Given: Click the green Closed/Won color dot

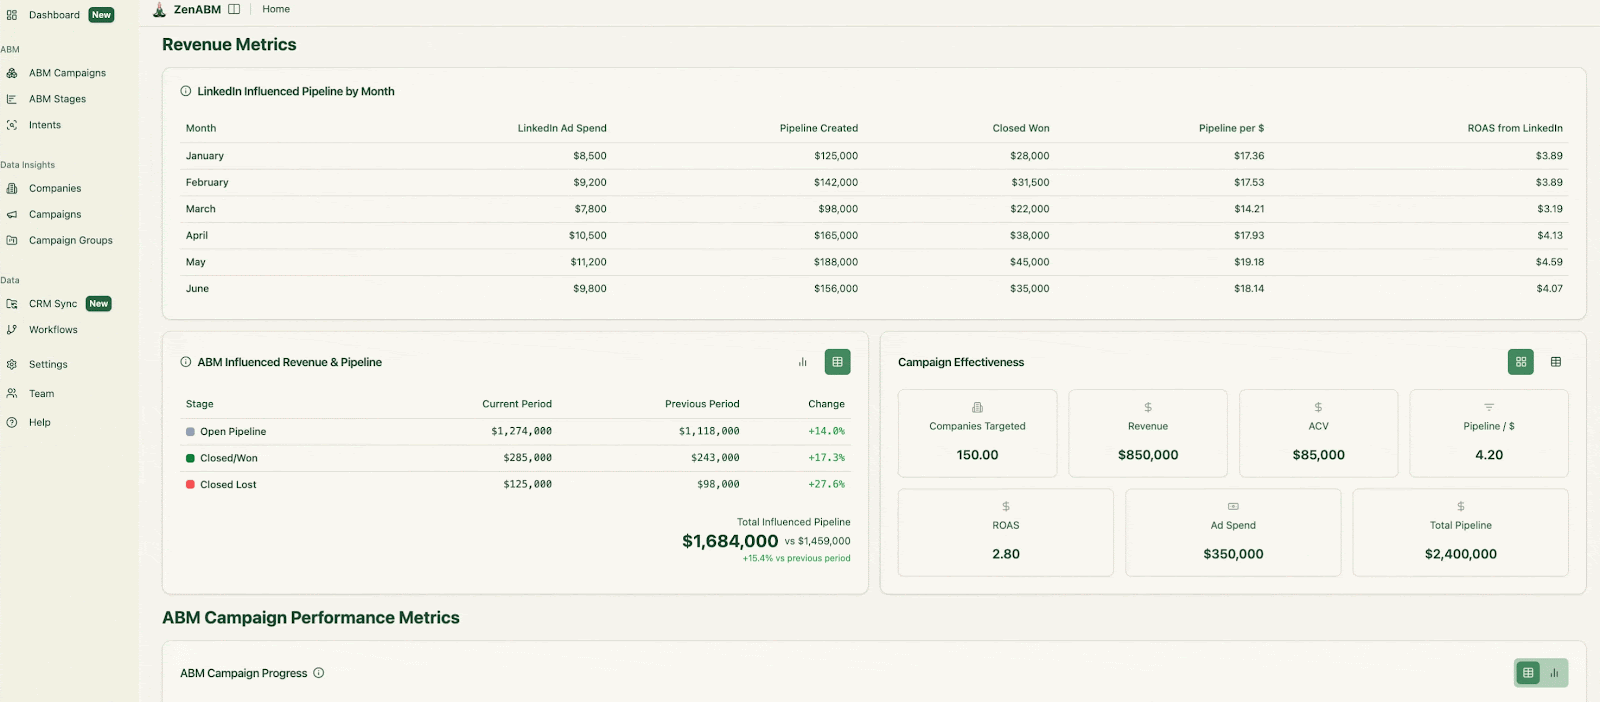Looking at the screenshot, I should pos(190,458).
